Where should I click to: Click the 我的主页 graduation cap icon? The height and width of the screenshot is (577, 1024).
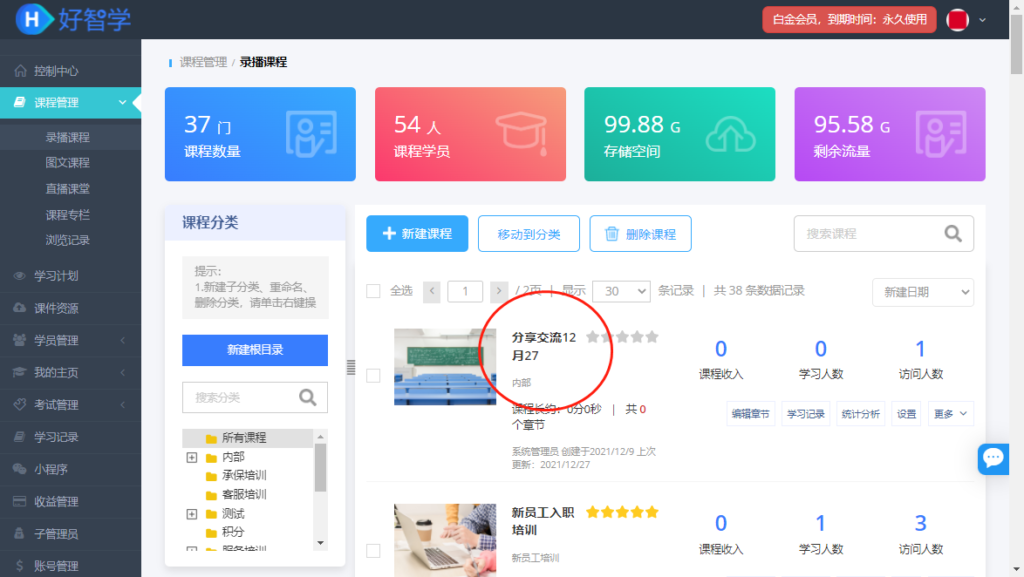[20, 372]
